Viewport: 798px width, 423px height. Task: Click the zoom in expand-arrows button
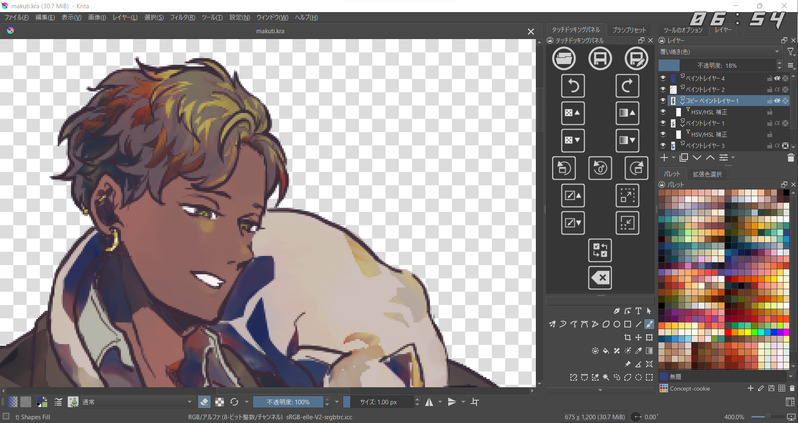tap(627, 195)
